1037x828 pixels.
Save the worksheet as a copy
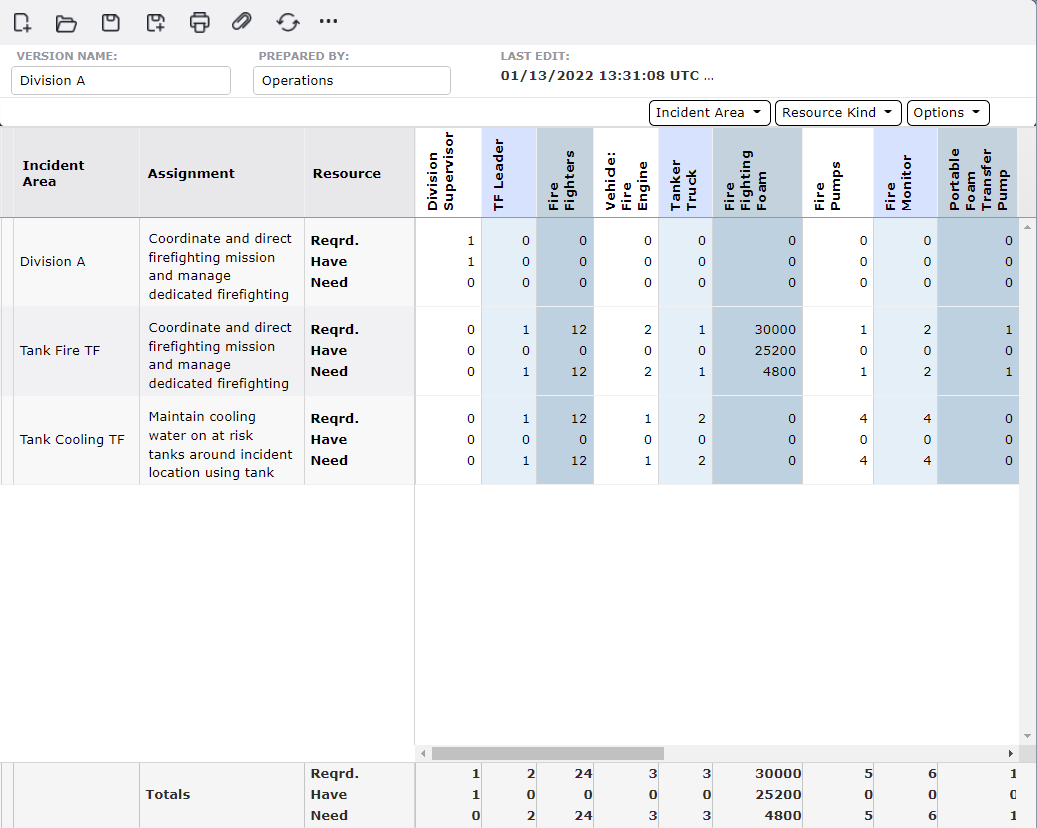(155, 22)
